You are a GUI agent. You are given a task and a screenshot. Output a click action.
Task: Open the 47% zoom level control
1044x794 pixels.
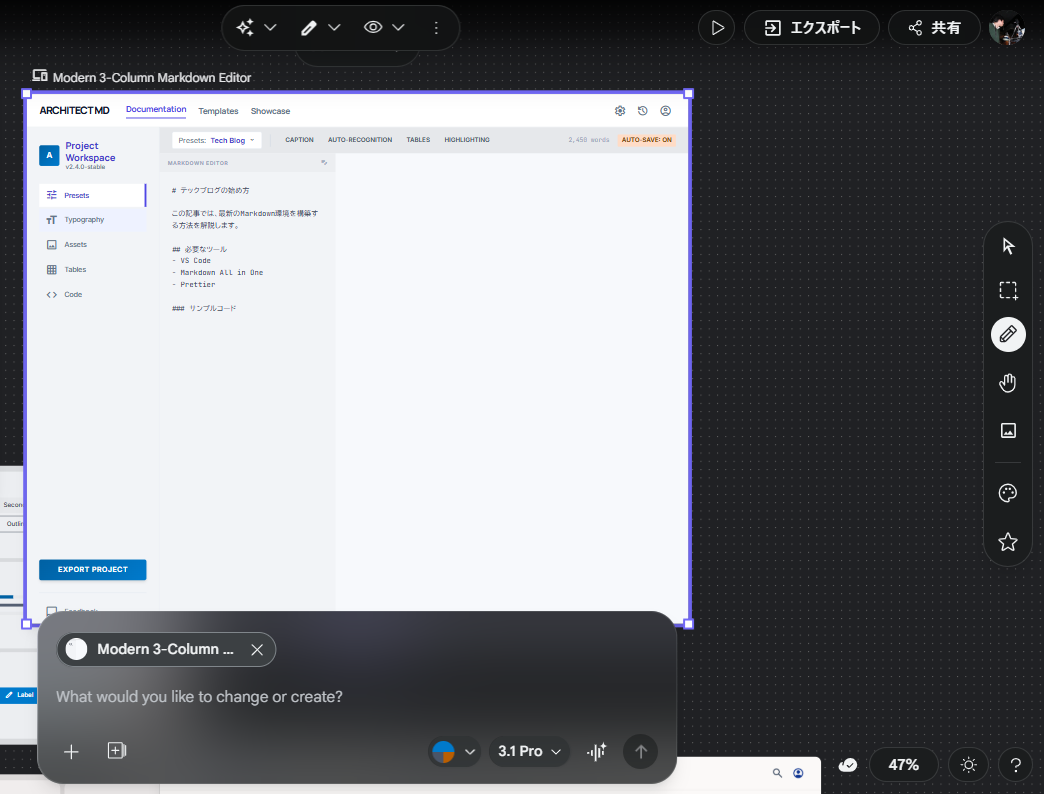tap(903, 765)
